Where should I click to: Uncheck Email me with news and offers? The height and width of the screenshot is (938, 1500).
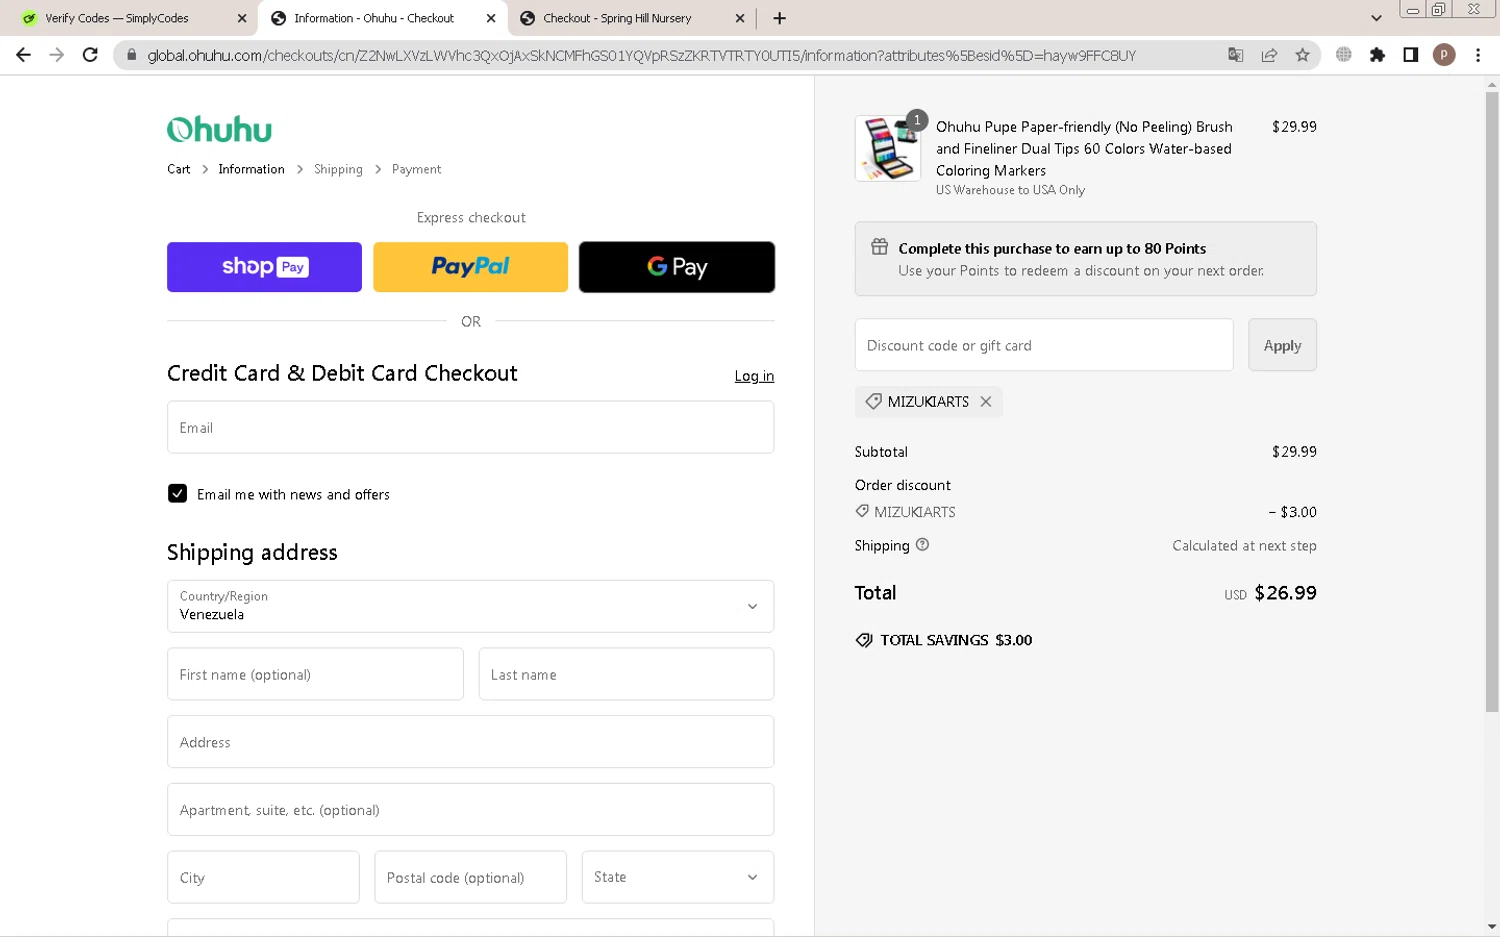[177, 493]
